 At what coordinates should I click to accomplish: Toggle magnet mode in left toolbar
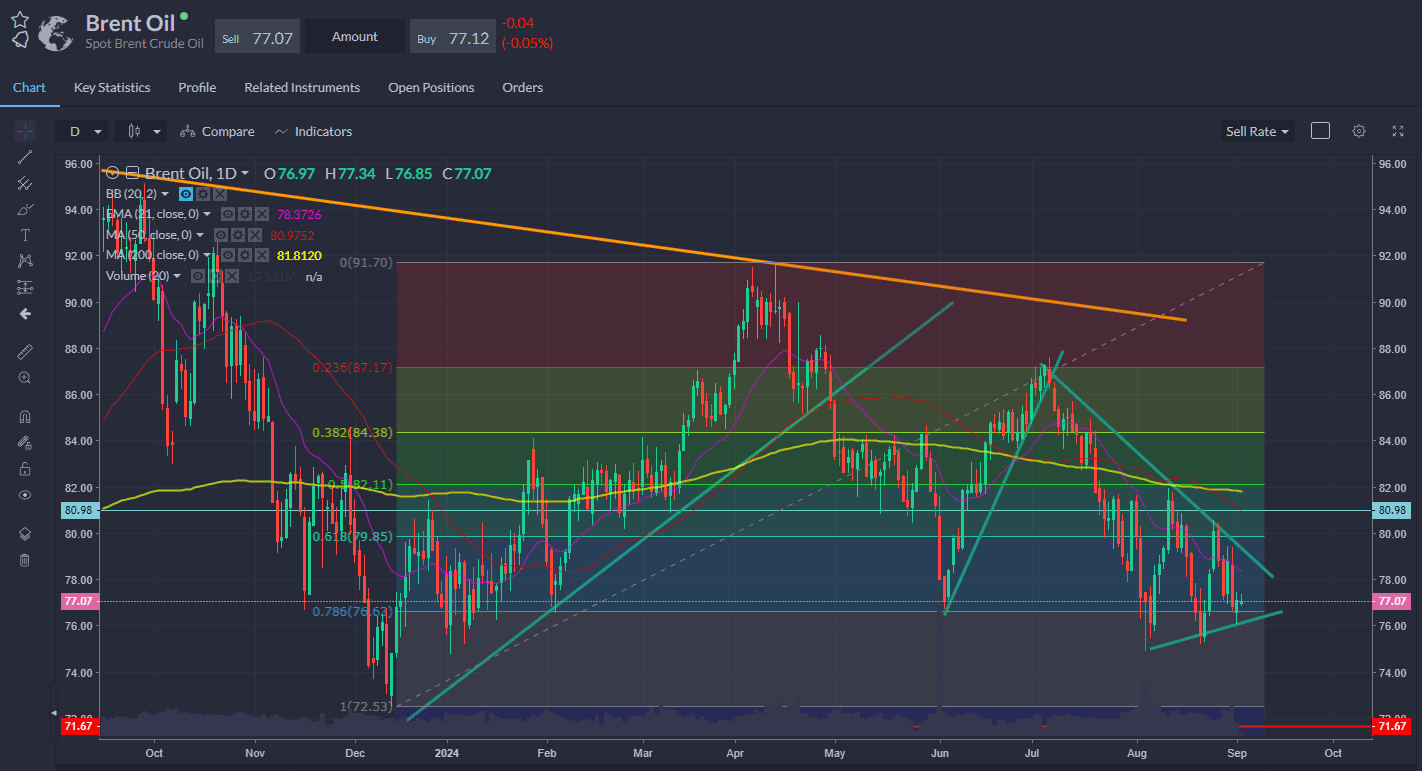[x=25, y=417]
